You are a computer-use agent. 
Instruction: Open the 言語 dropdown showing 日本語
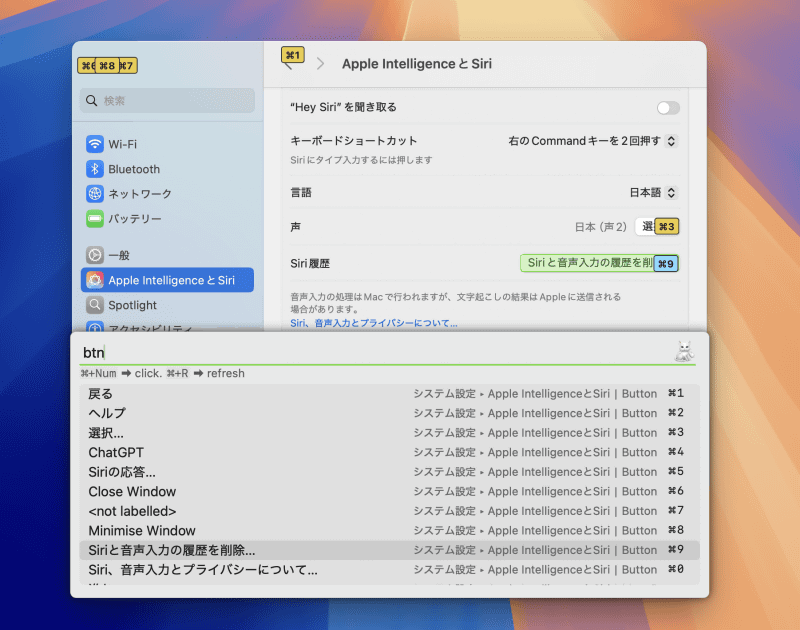(x=652, y=192)
